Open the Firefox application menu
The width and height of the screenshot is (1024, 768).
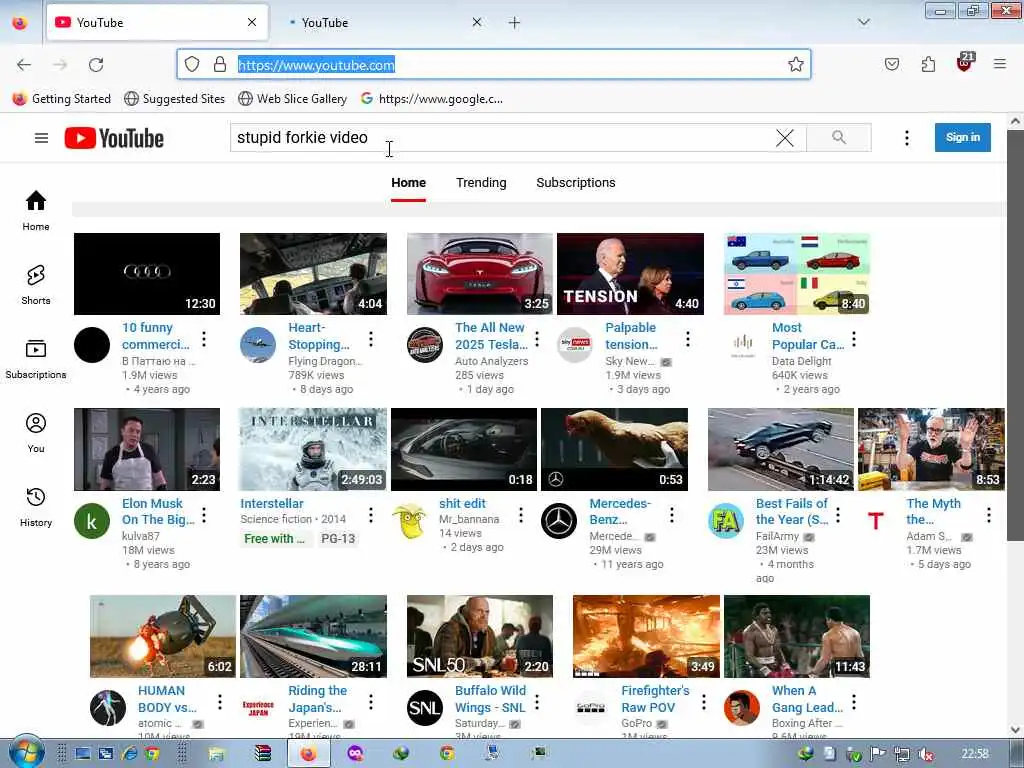(x=999, y=64)
